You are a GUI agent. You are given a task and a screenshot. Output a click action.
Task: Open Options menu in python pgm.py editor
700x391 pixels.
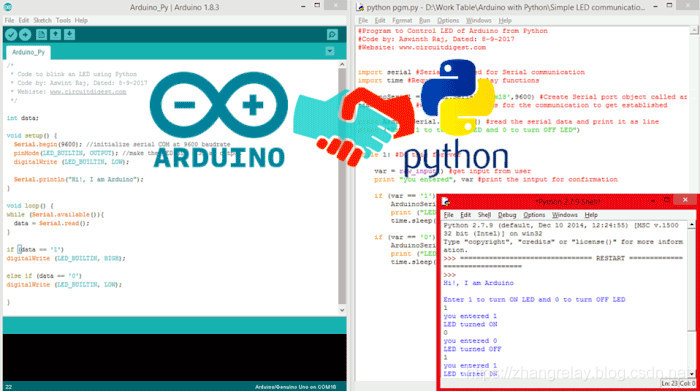click(448, 21)
